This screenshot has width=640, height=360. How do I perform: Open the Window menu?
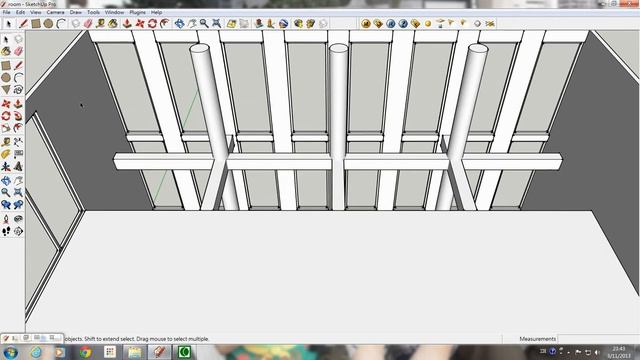114,12
